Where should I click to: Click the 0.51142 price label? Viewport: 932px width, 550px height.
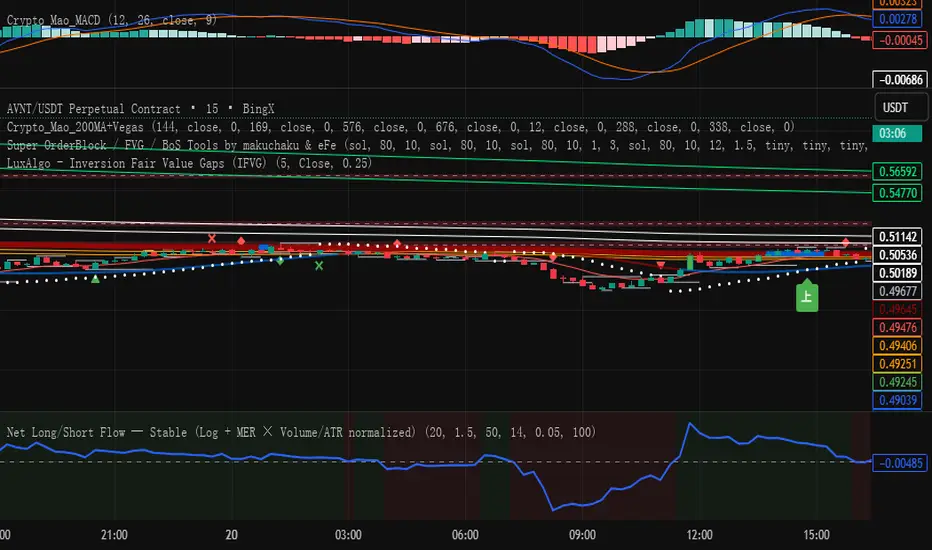[x=896, y=236]
